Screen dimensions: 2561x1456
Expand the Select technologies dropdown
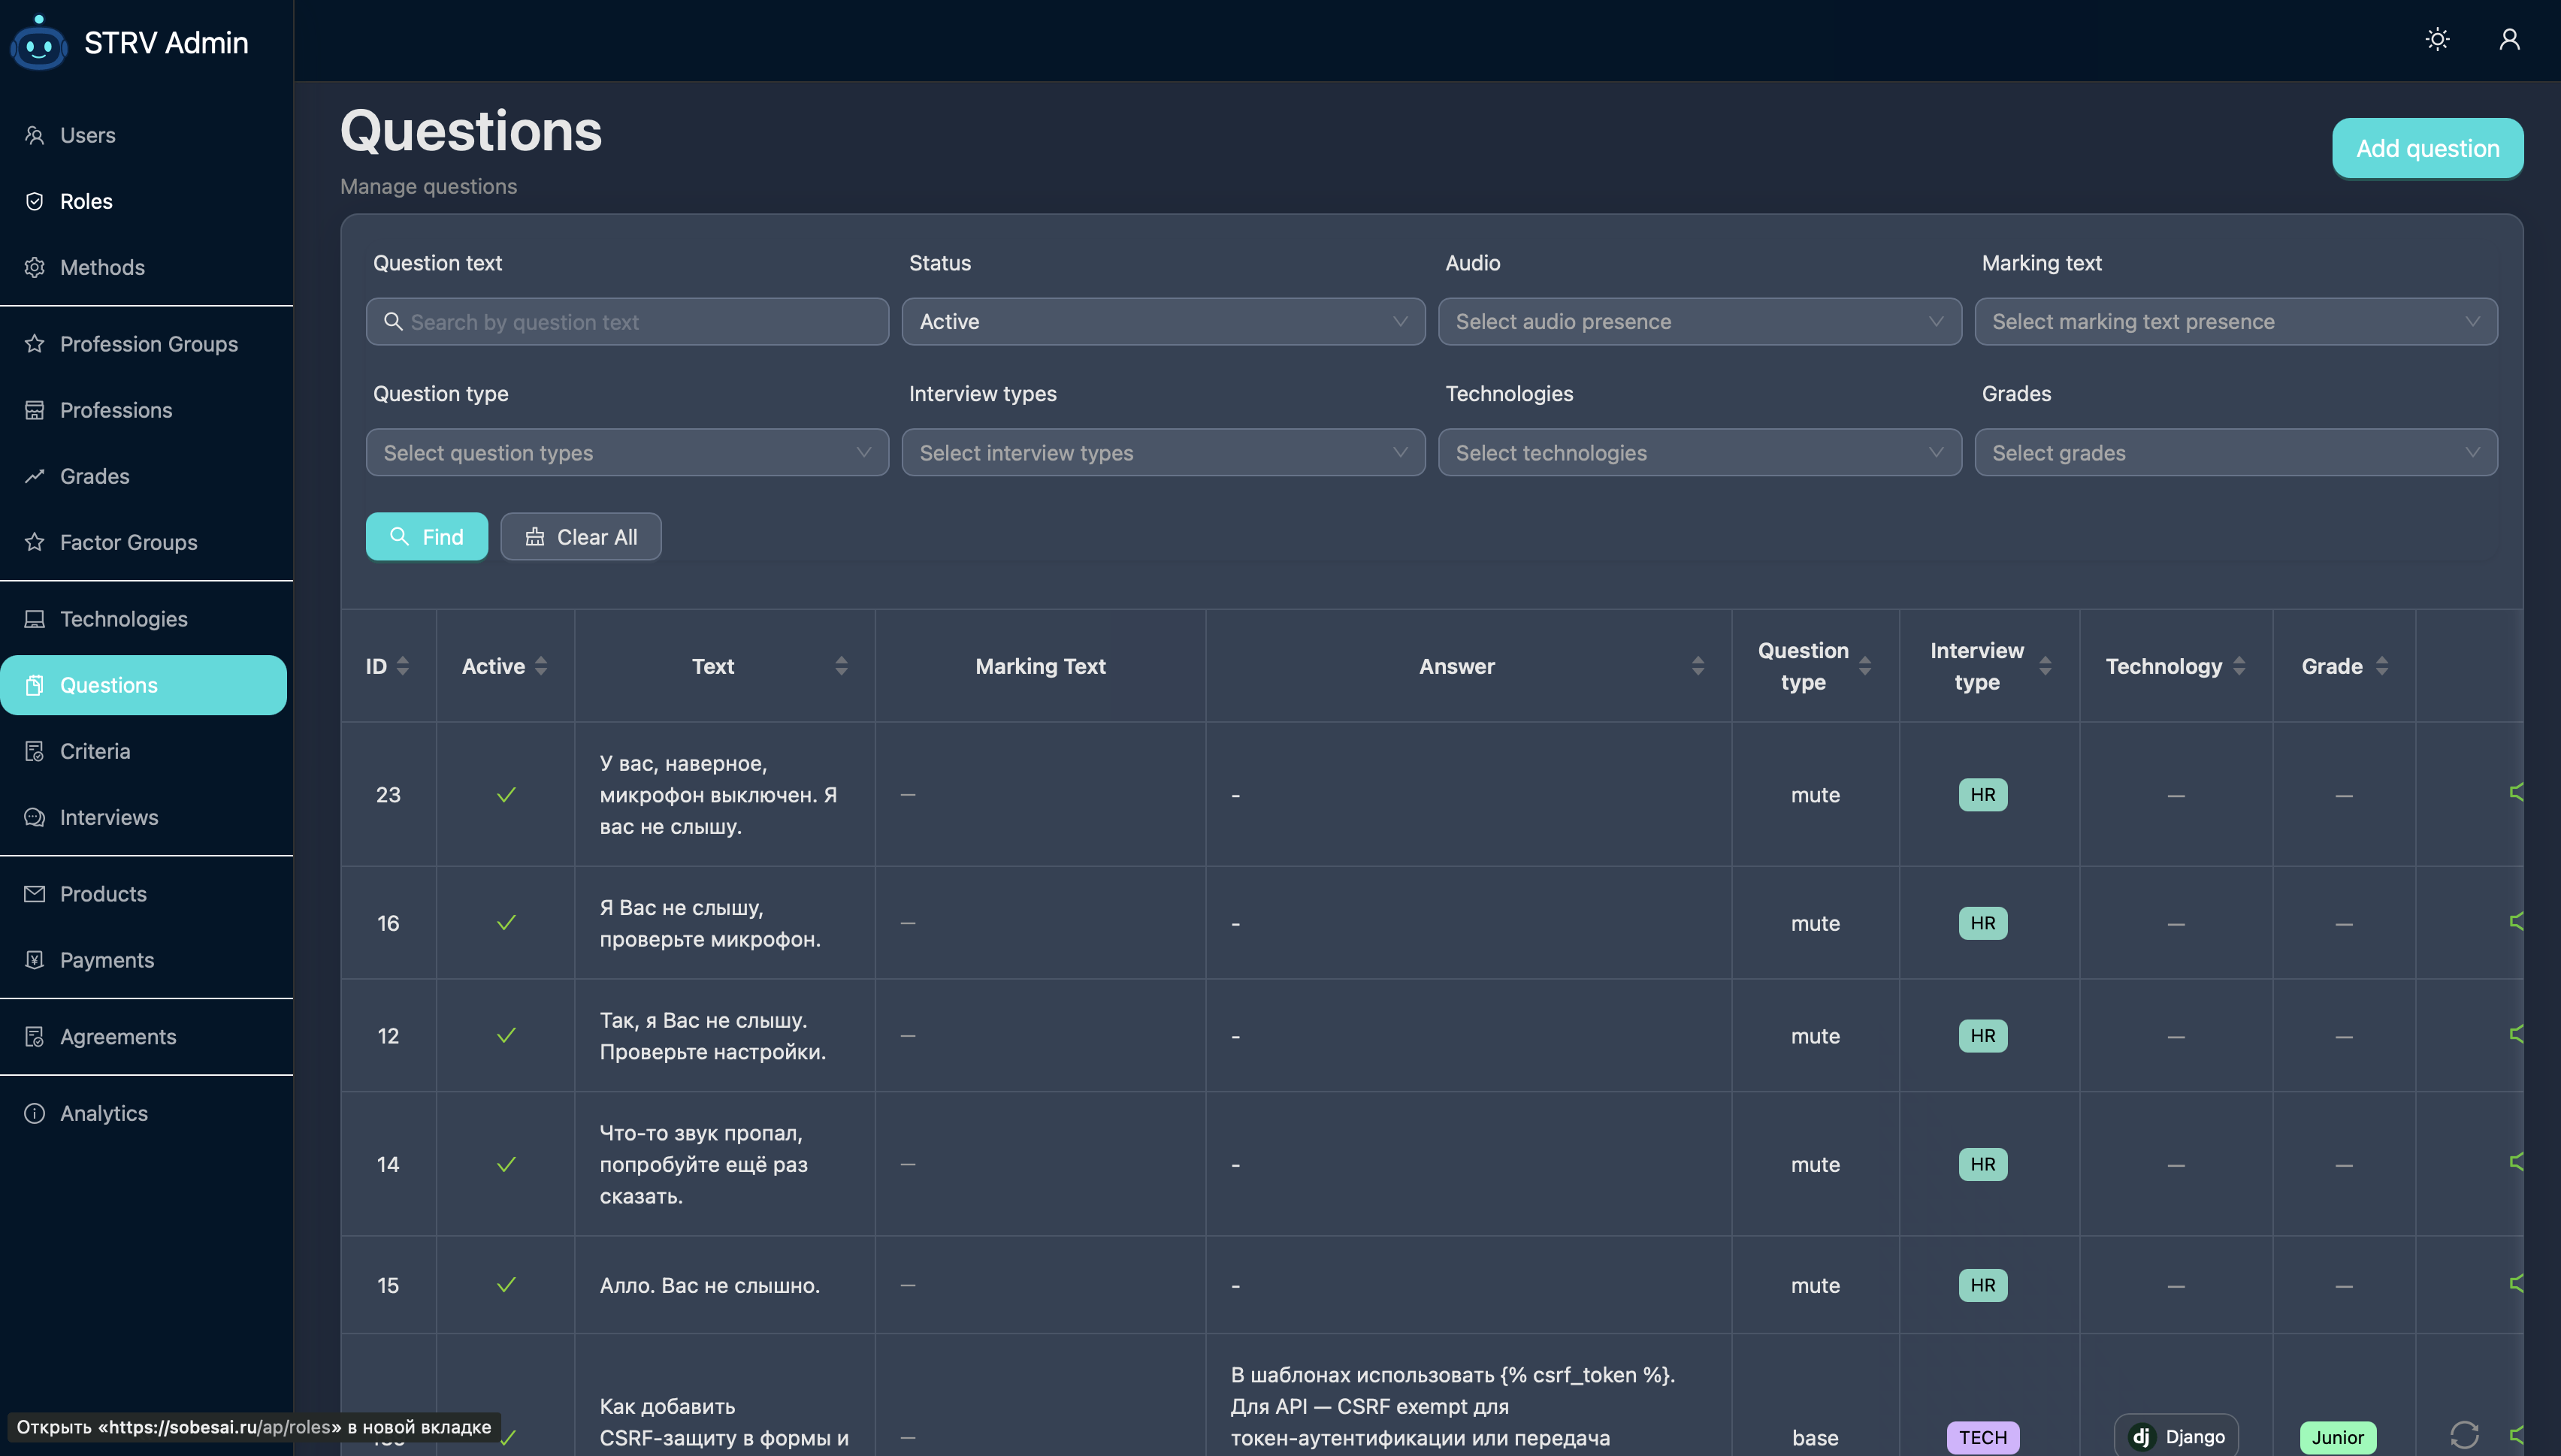1699,453
